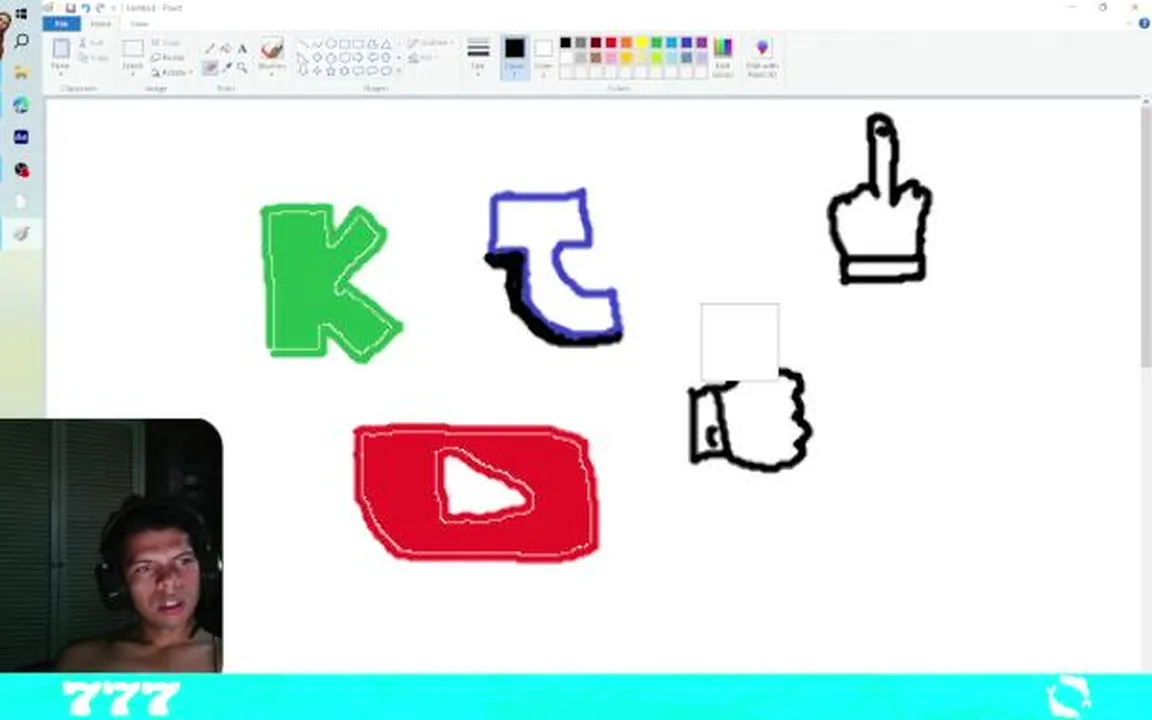
Task: Undo the last drawing action
Action: (85, 8)
